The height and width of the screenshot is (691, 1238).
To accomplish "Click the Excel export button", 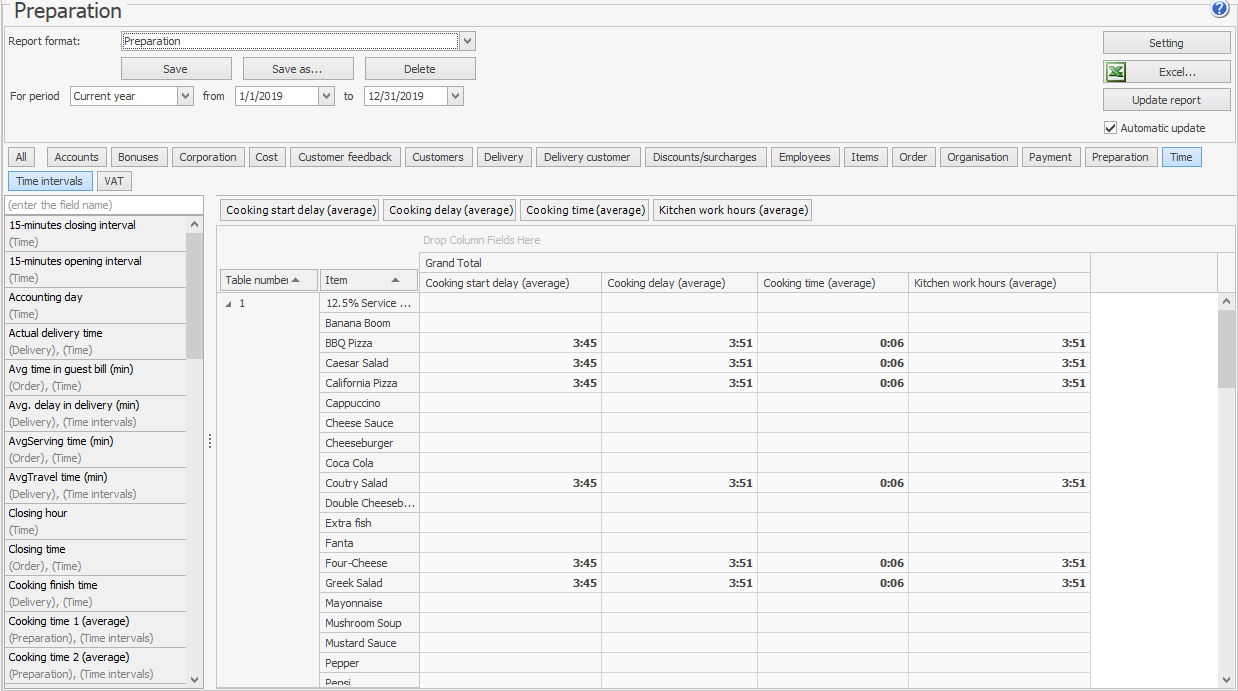I will 1166,72.
